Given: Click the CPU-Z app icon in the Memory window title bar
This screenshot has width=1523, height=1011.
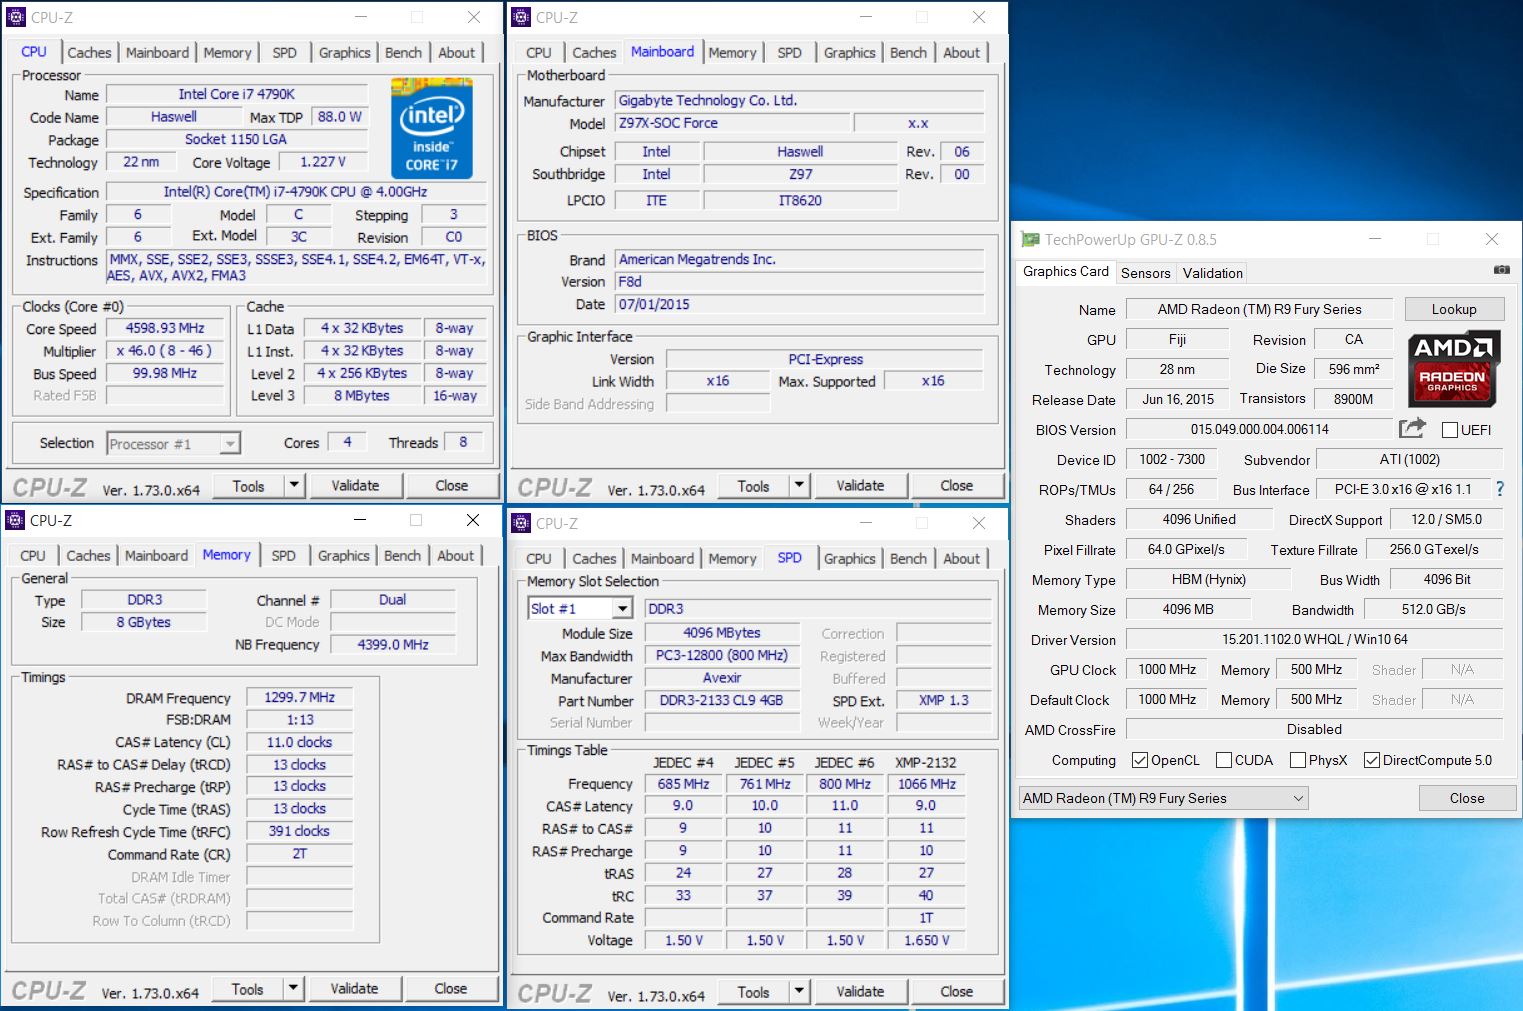Looking at the screenshot, I should coord(15,520).
